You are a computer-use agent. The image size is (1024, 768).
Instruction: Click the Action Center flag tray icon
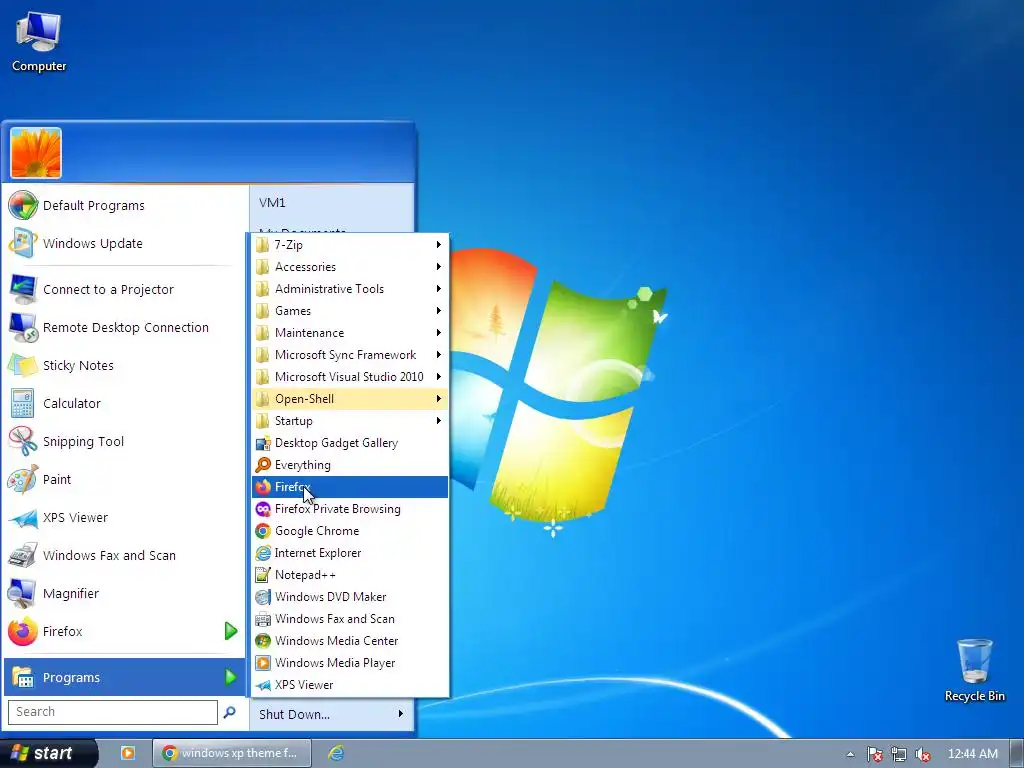(874, 754)
